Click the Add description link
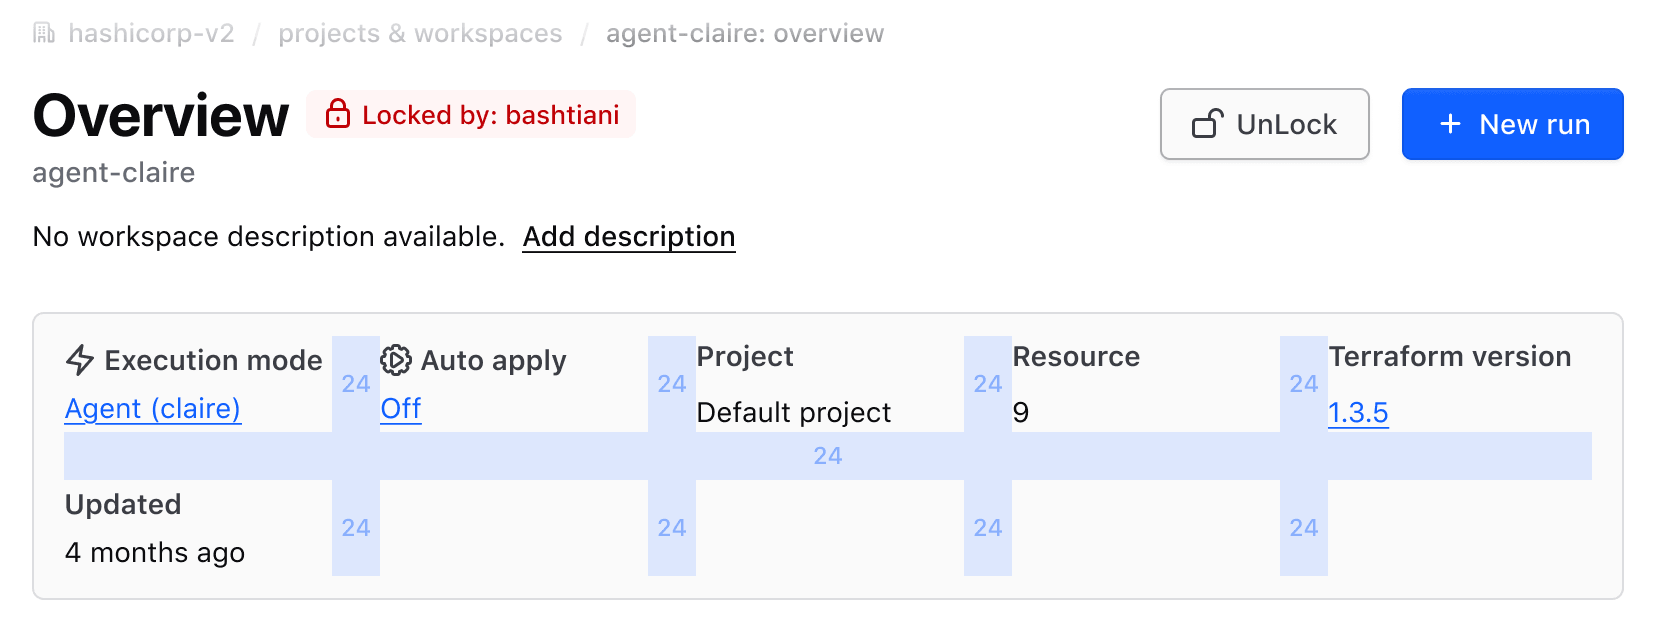The width and height of the screenshot is (1672, 628). point(629,237)
